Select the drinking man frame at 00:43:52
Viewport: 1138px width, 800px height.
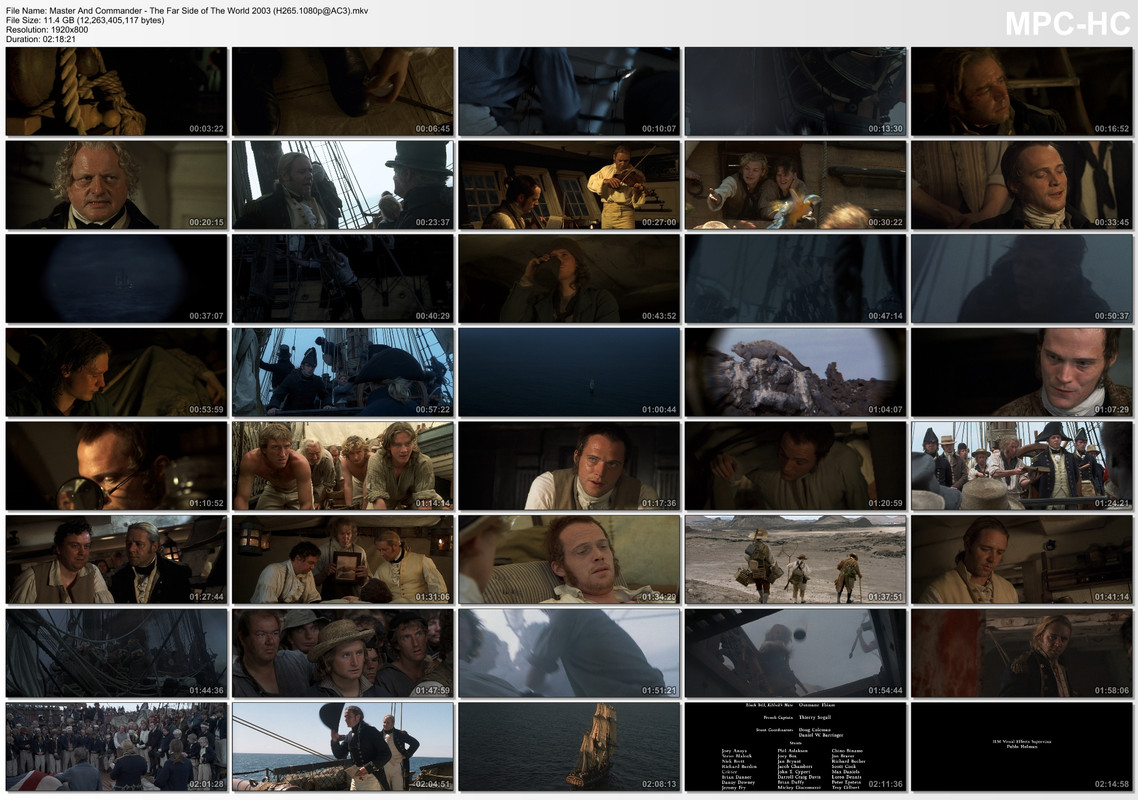[569, 279]
